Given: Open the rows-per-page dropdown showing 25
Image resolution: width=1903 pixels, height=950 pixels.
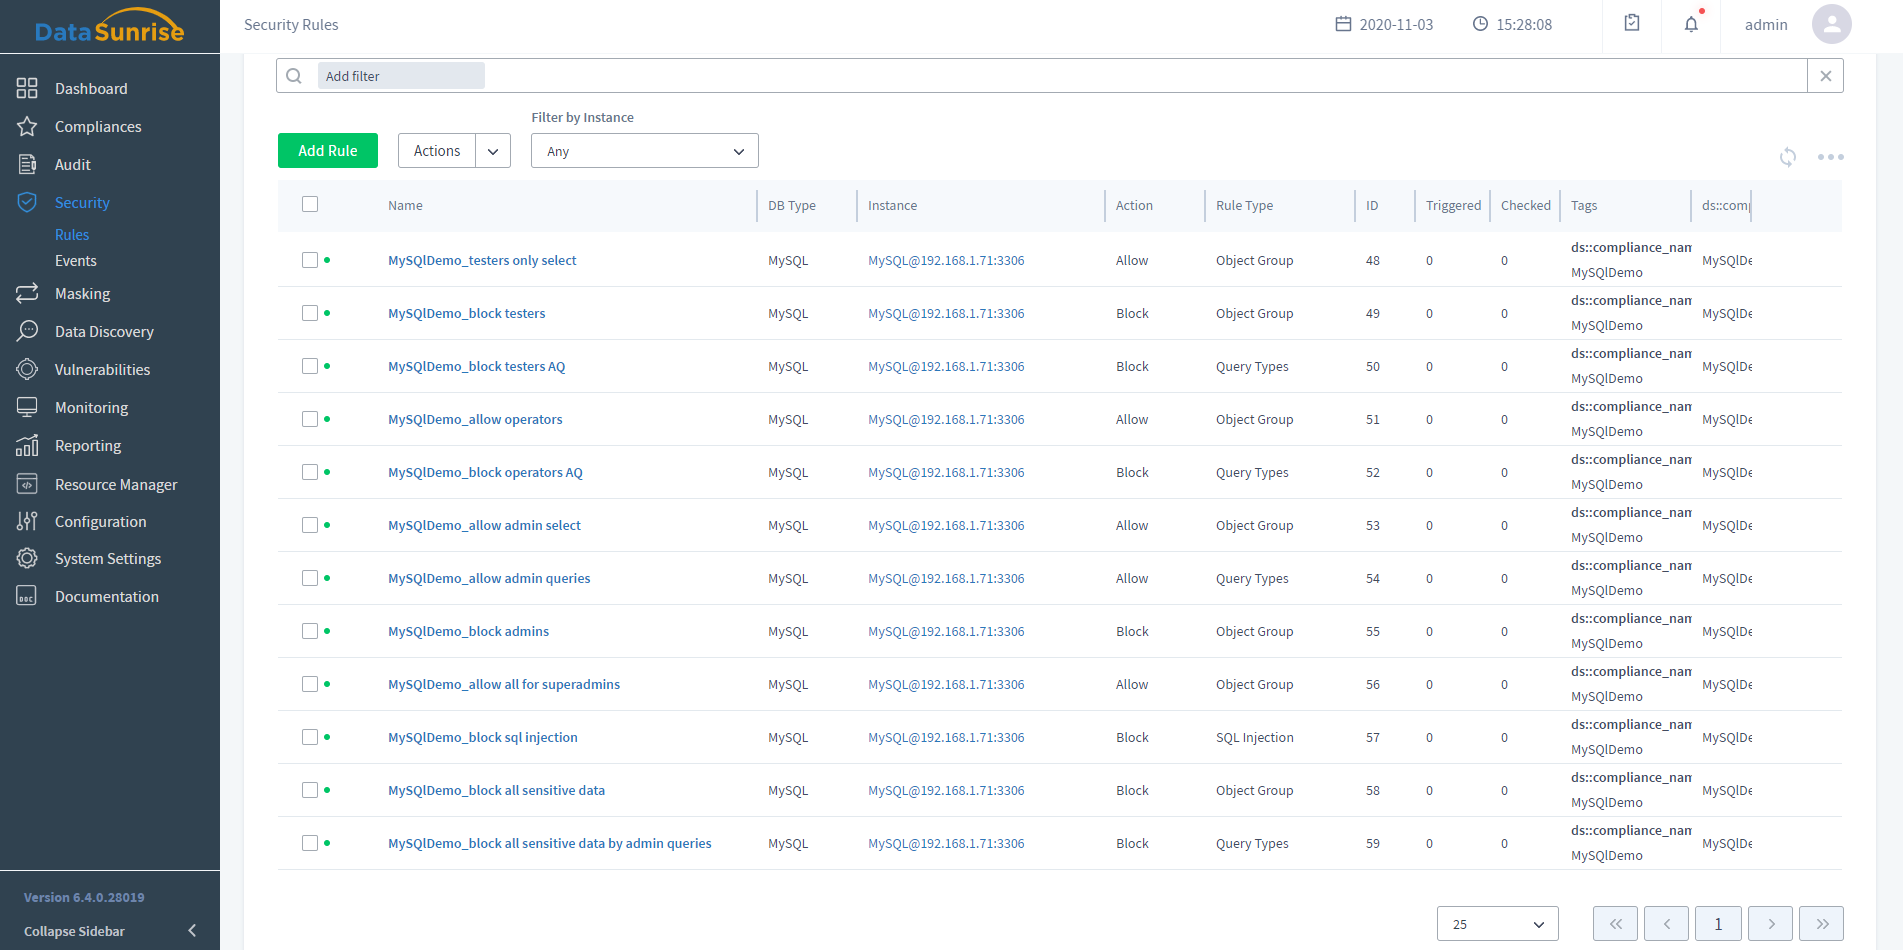Looking at the screenshot, I should click(1497, 924).
